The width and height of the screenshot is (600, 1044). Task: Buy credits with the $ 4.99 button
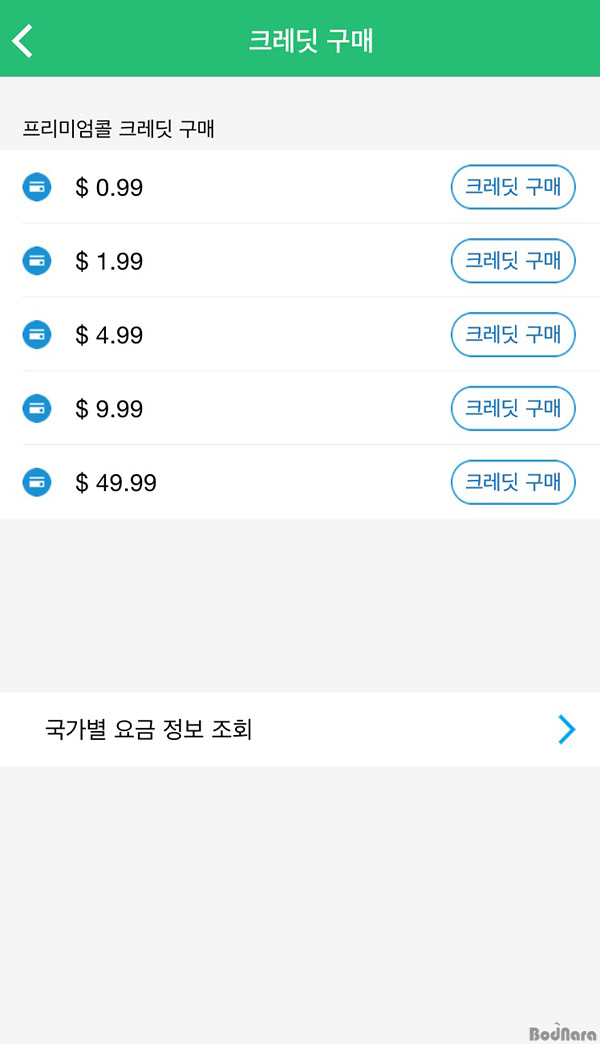[x=513, y=335]
